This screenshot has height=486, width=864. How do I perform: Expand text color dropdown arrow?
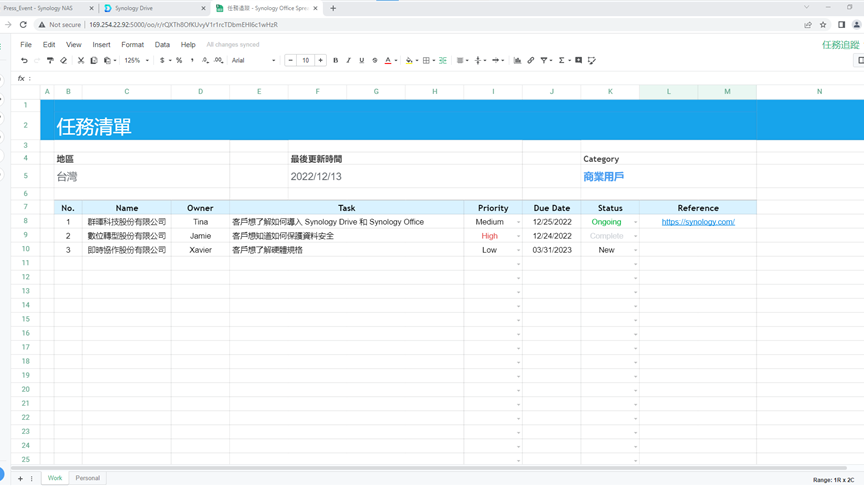coord(396,61)
